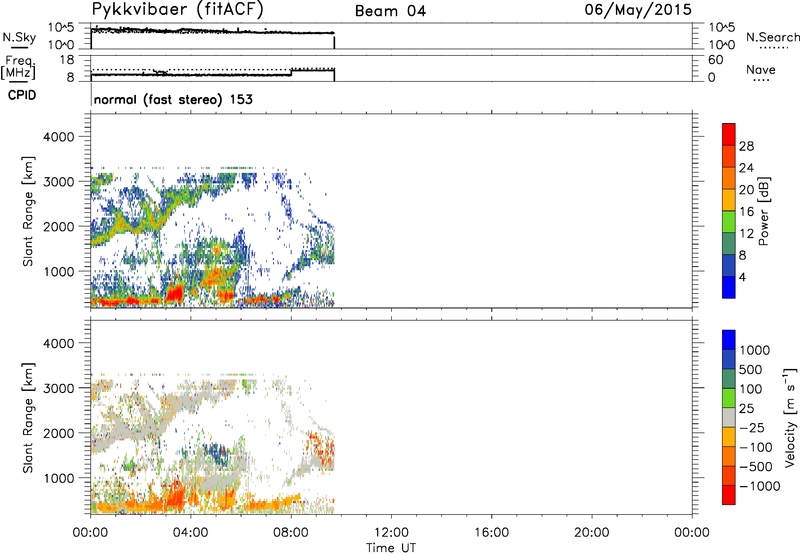
Task: Click the 18 tick on frequency axis
Action: 67,60
